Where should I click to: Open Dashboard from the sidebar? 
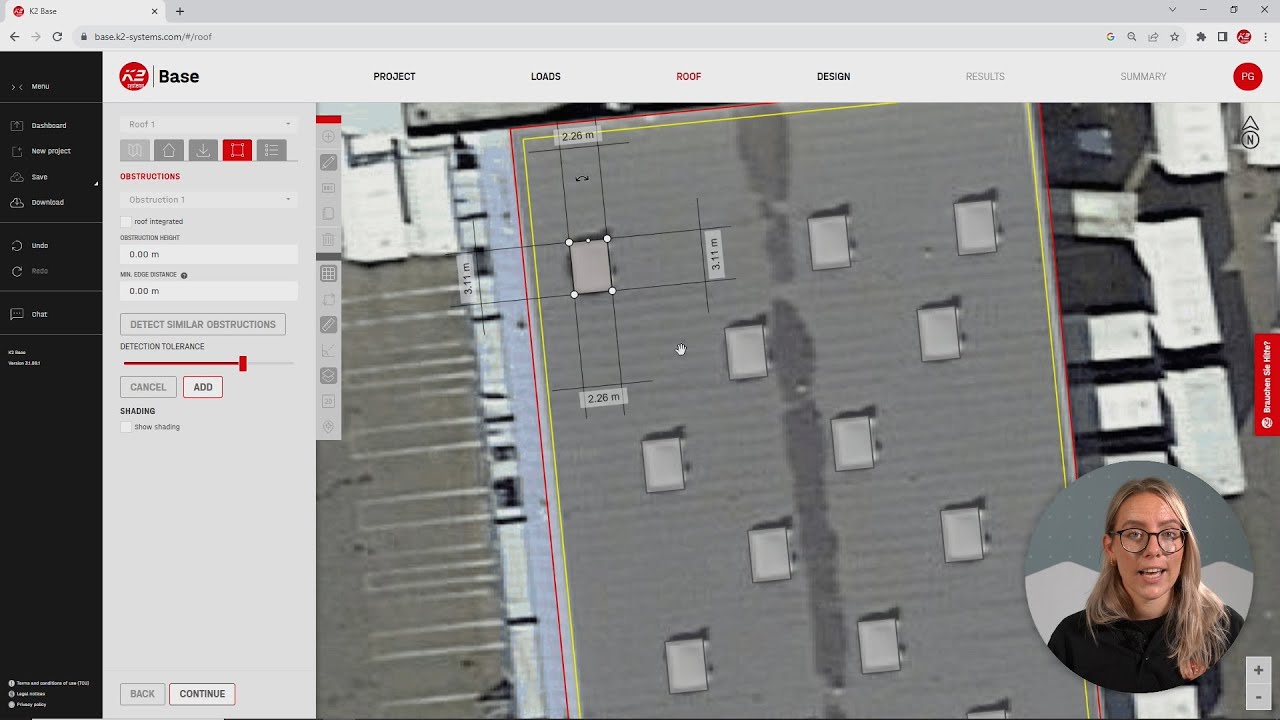pyautogui.click(x=39, y=126)
